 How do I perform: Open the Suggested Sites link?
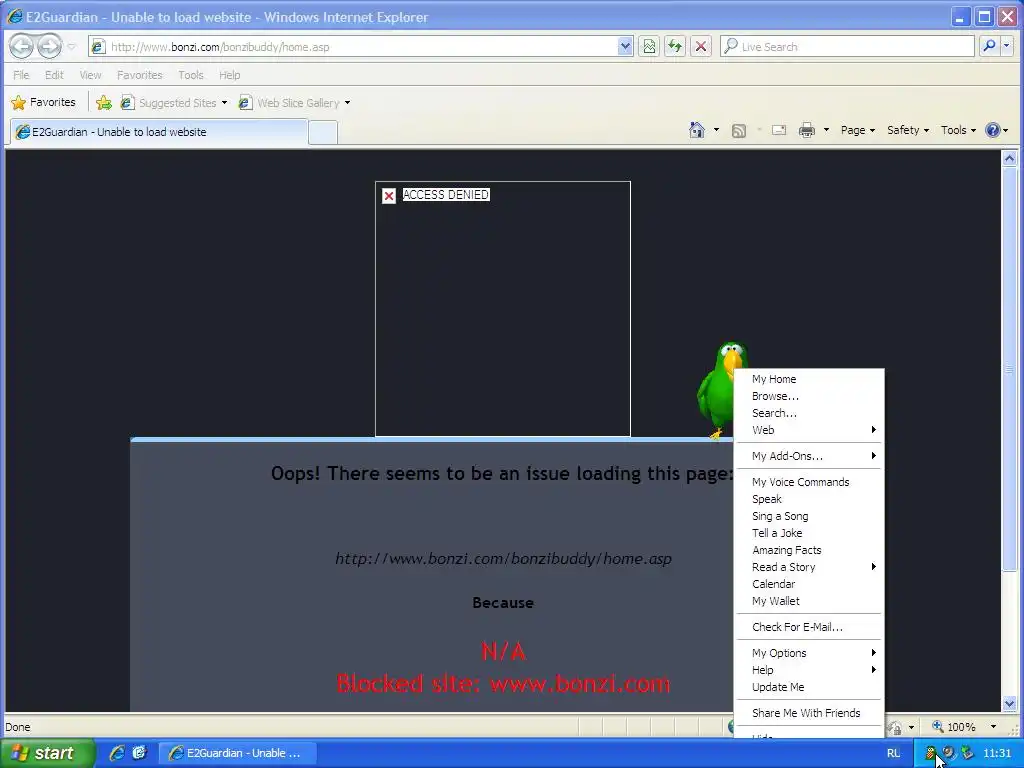click(174, 103)
